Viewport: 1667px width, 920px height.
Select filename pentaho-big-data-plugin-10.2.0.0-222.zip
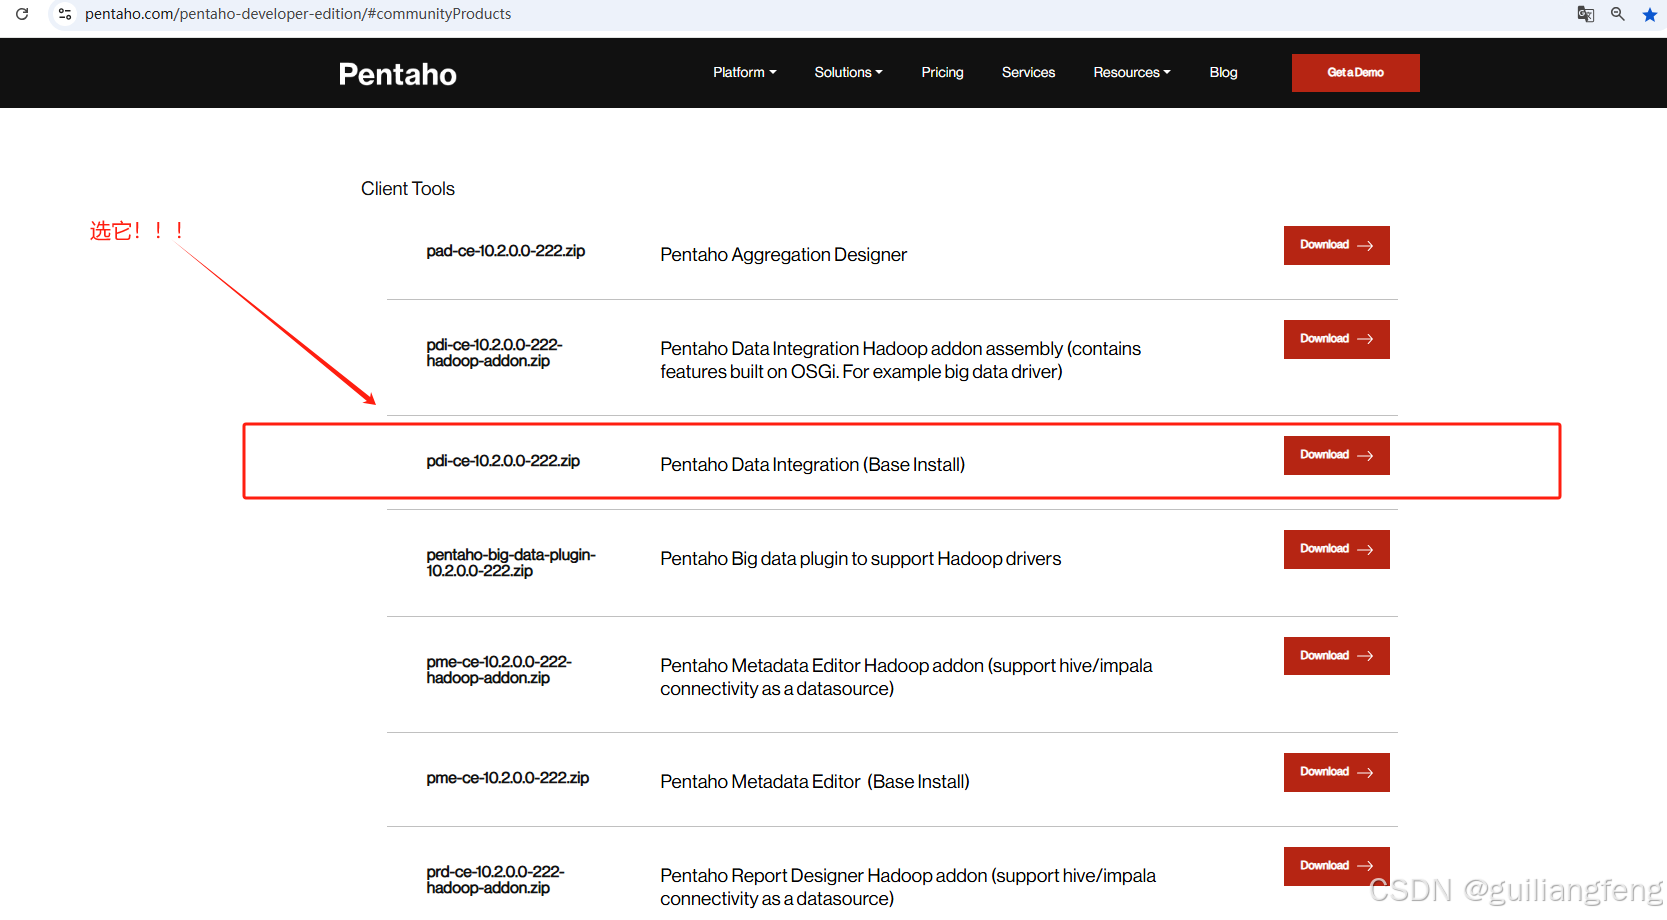pos(510,563)
